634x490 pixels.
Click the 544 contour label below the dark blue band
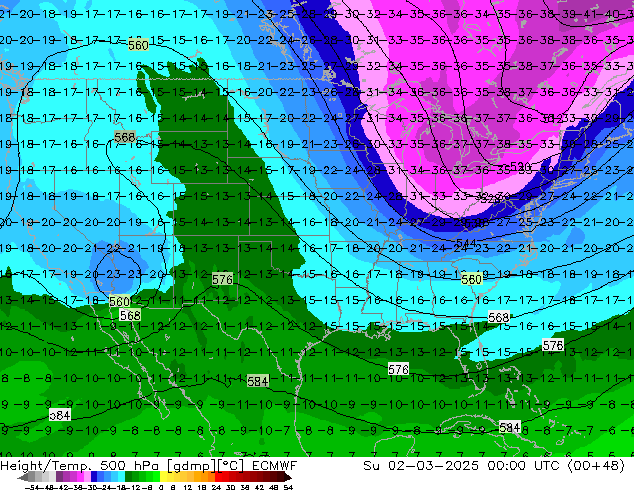click(x=466, y=243)
